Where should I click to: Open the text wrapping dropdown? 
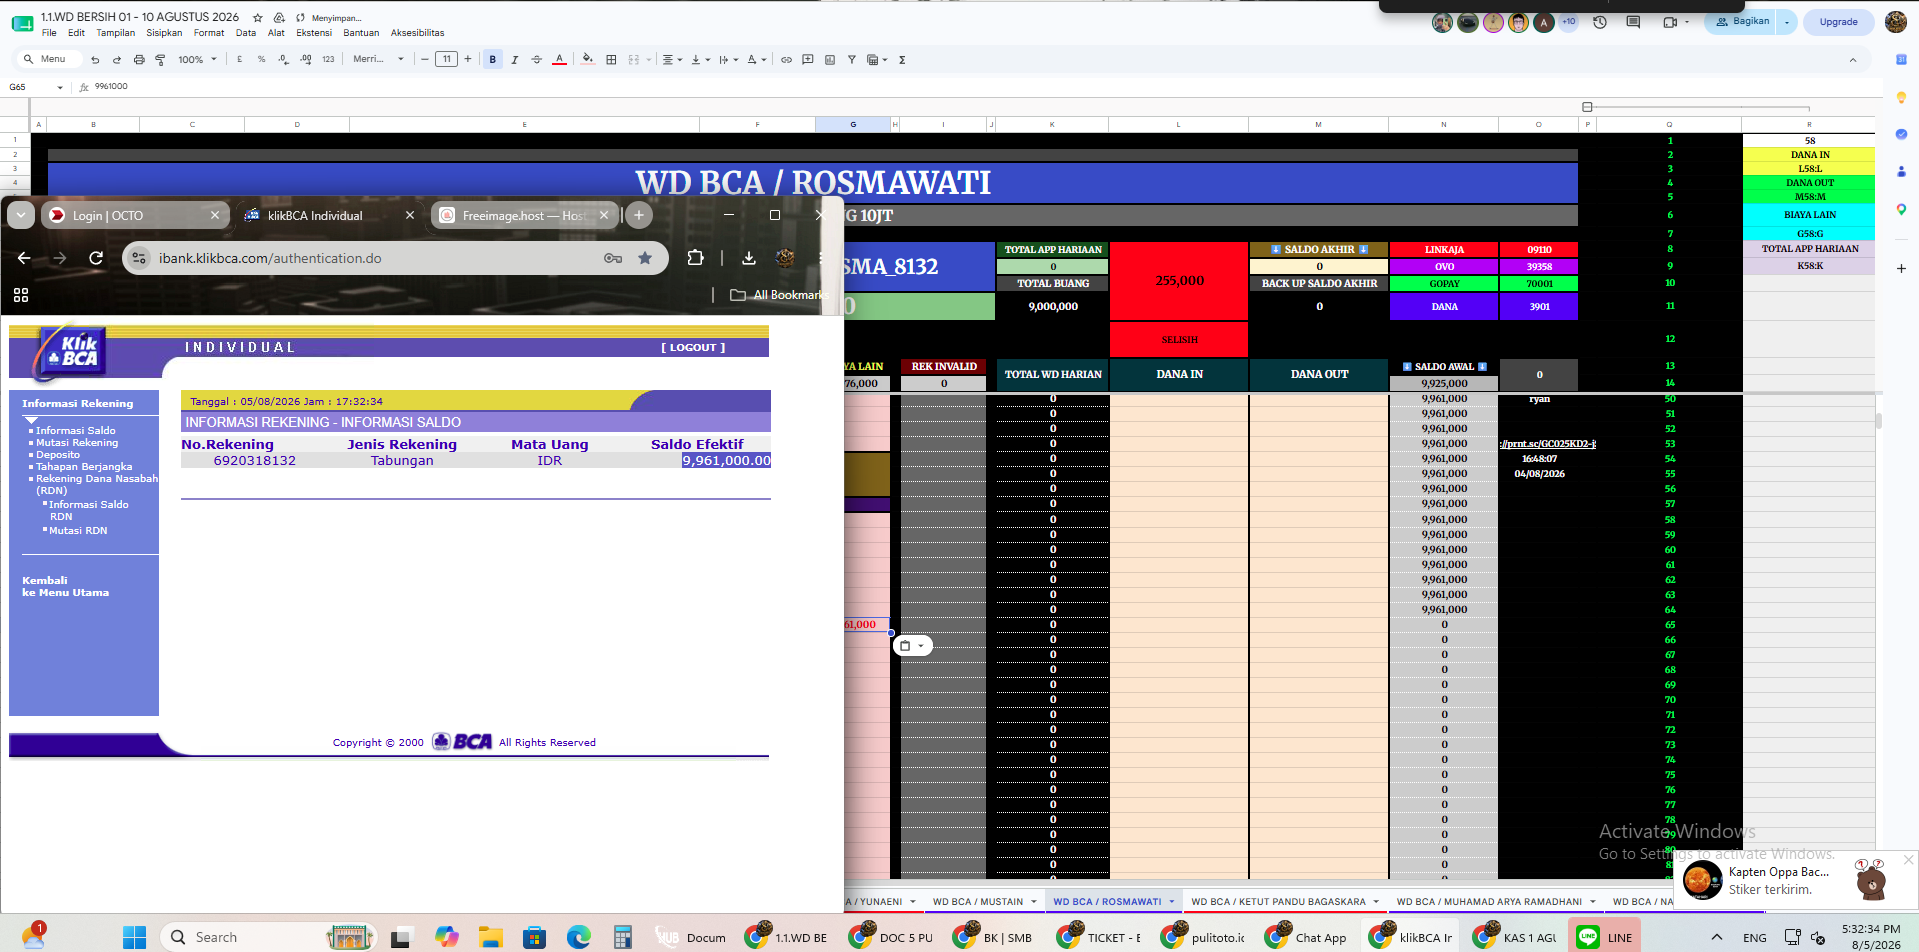pyautogui.click(x=728, y=60)
